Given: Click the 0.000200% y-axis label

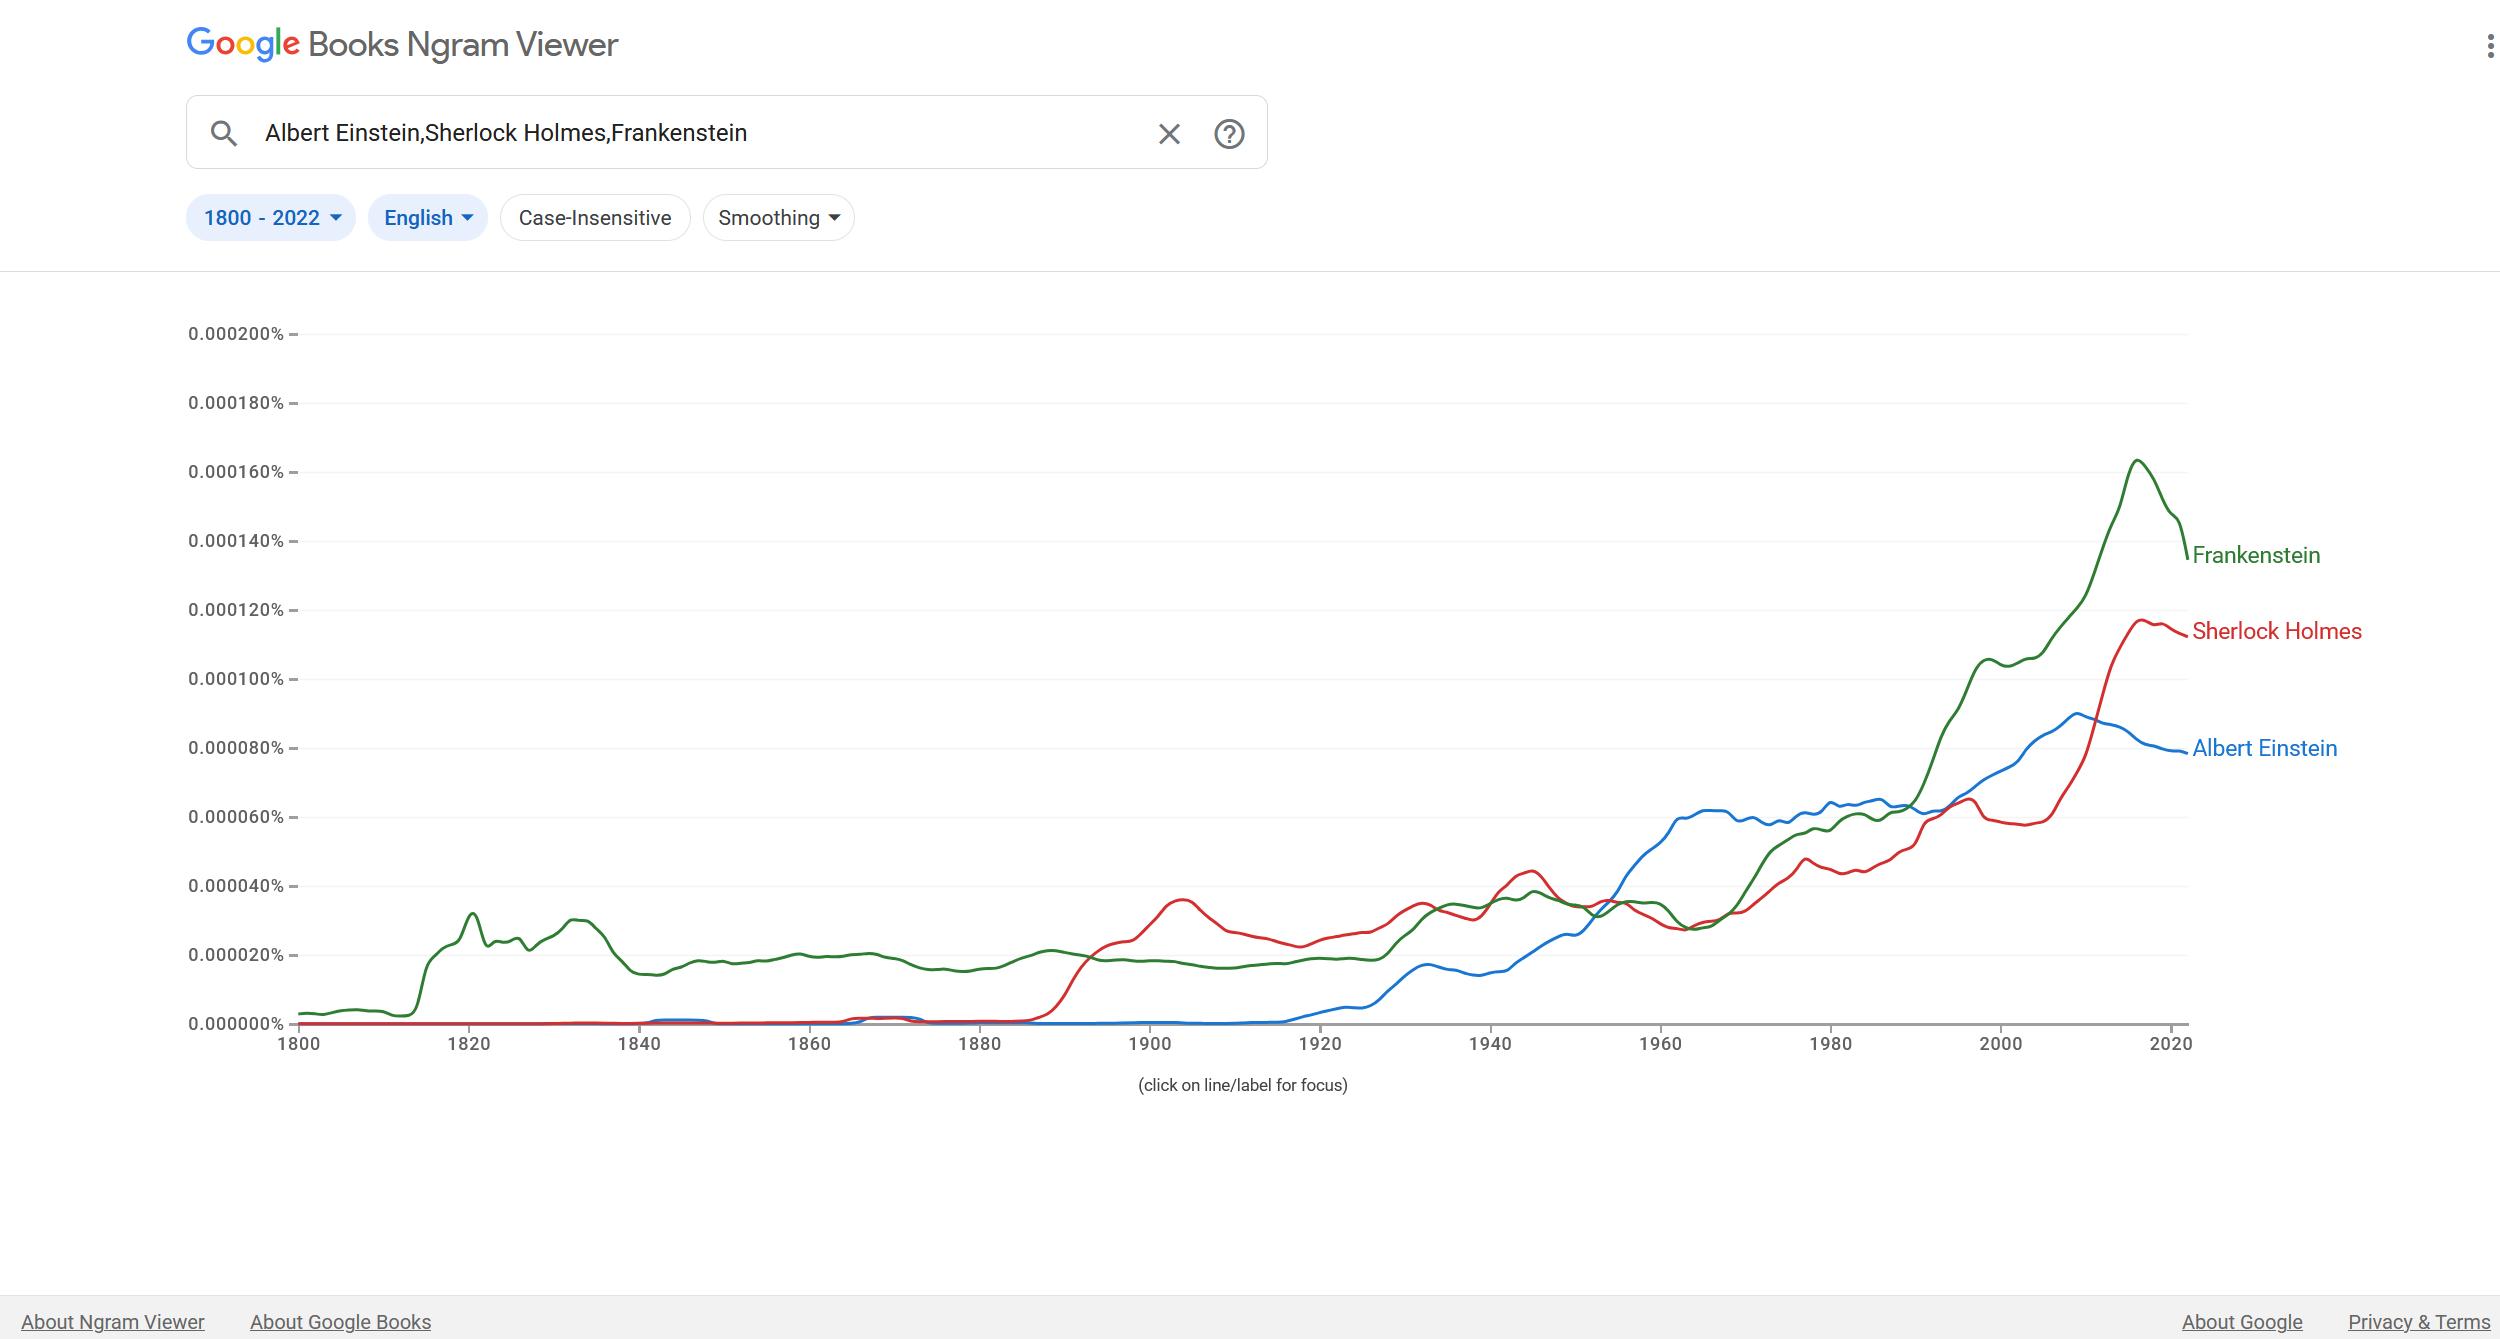Looking at the screenshot, I should pos(236,334).
